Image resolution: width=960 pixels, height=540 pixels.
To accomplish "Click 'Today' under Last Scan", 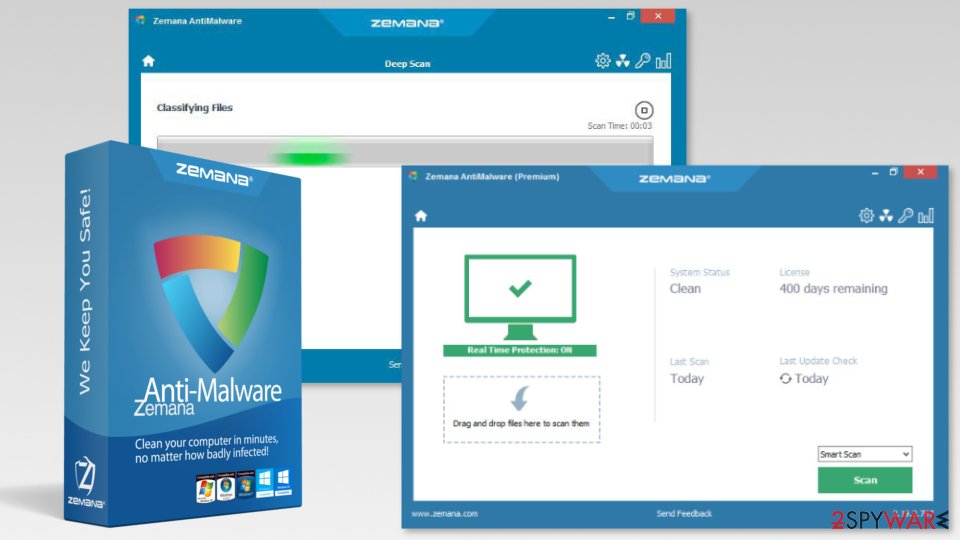I will click(x=687, y=378).
